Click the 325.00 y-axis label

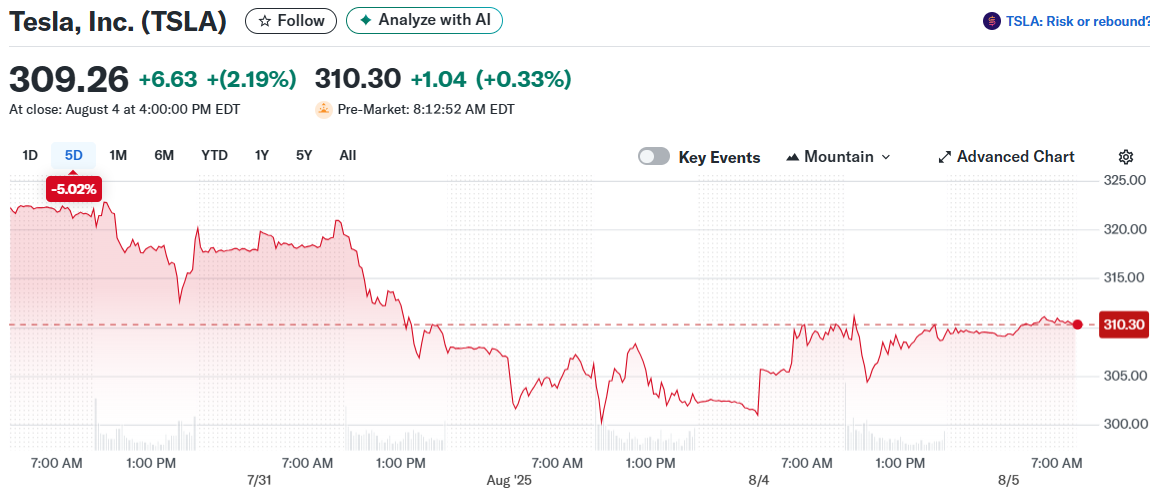point(1124,180)
